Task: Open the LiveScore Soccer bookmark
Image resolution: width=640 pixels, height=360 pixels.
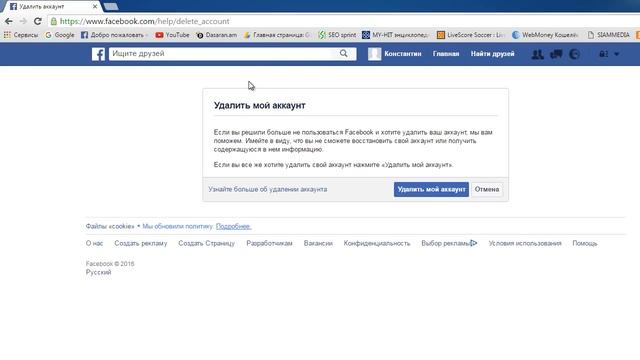Action: pyautogui.click(x=471, y=35)
